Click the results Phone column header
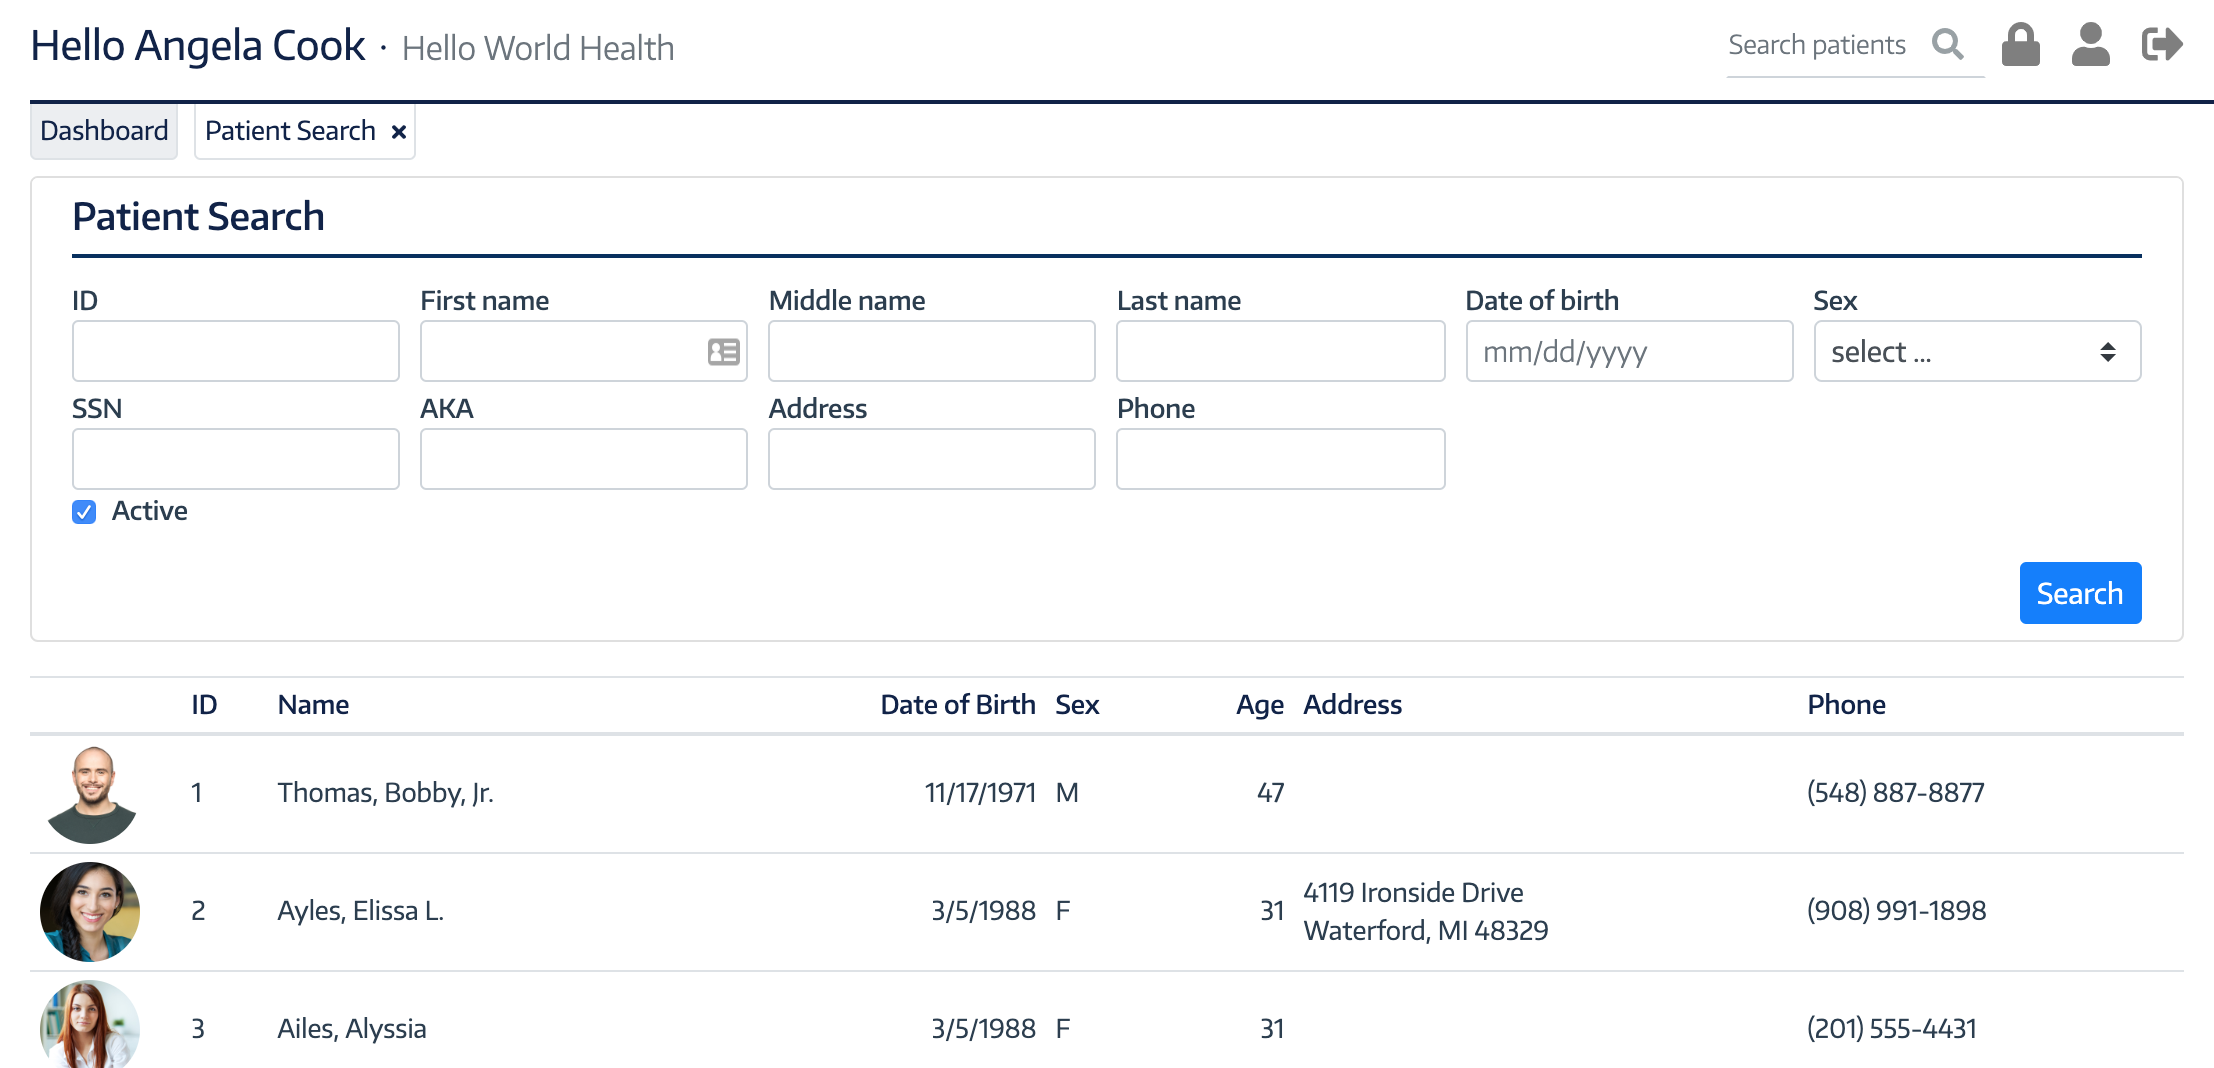The image size is (2214, 1068). pyautogui.click(x=1846, y=705)
